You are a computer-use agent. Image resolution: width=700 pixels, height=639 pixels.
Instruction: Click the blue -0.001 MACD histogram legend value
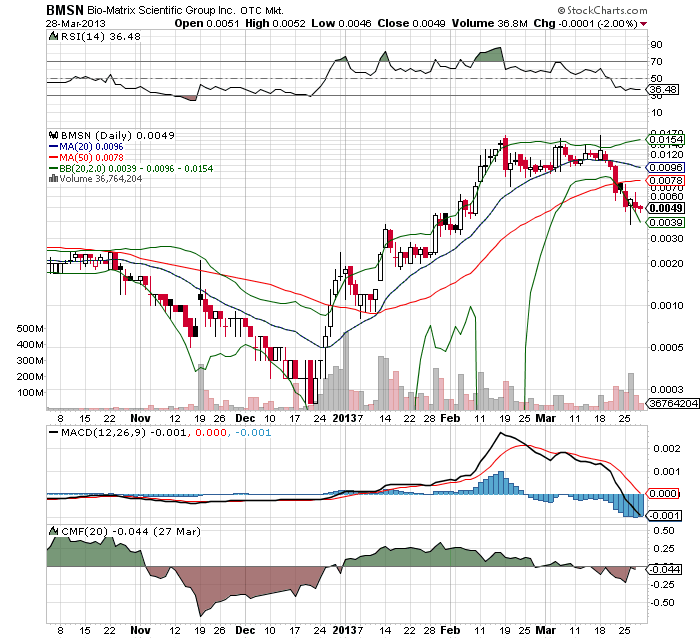[253, 432]
